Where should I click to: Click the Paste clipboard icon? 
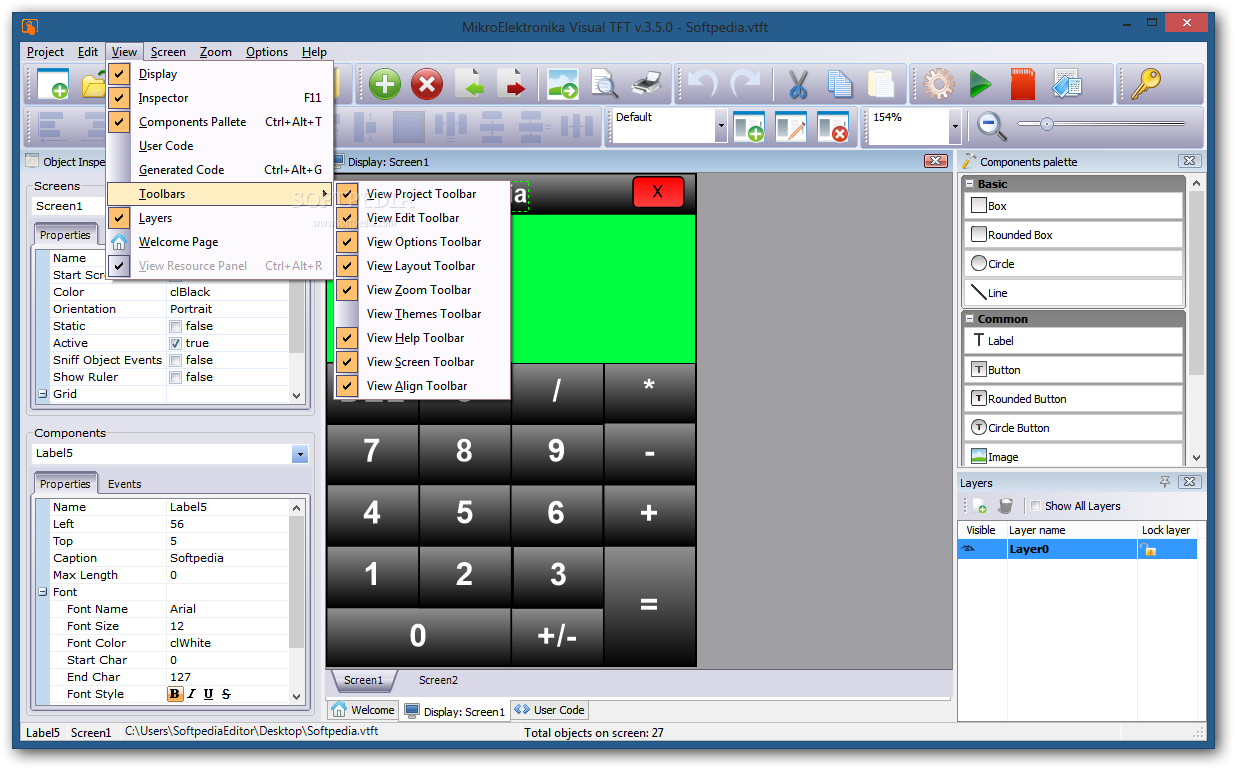pyautogui.click(x=881, y=84)
